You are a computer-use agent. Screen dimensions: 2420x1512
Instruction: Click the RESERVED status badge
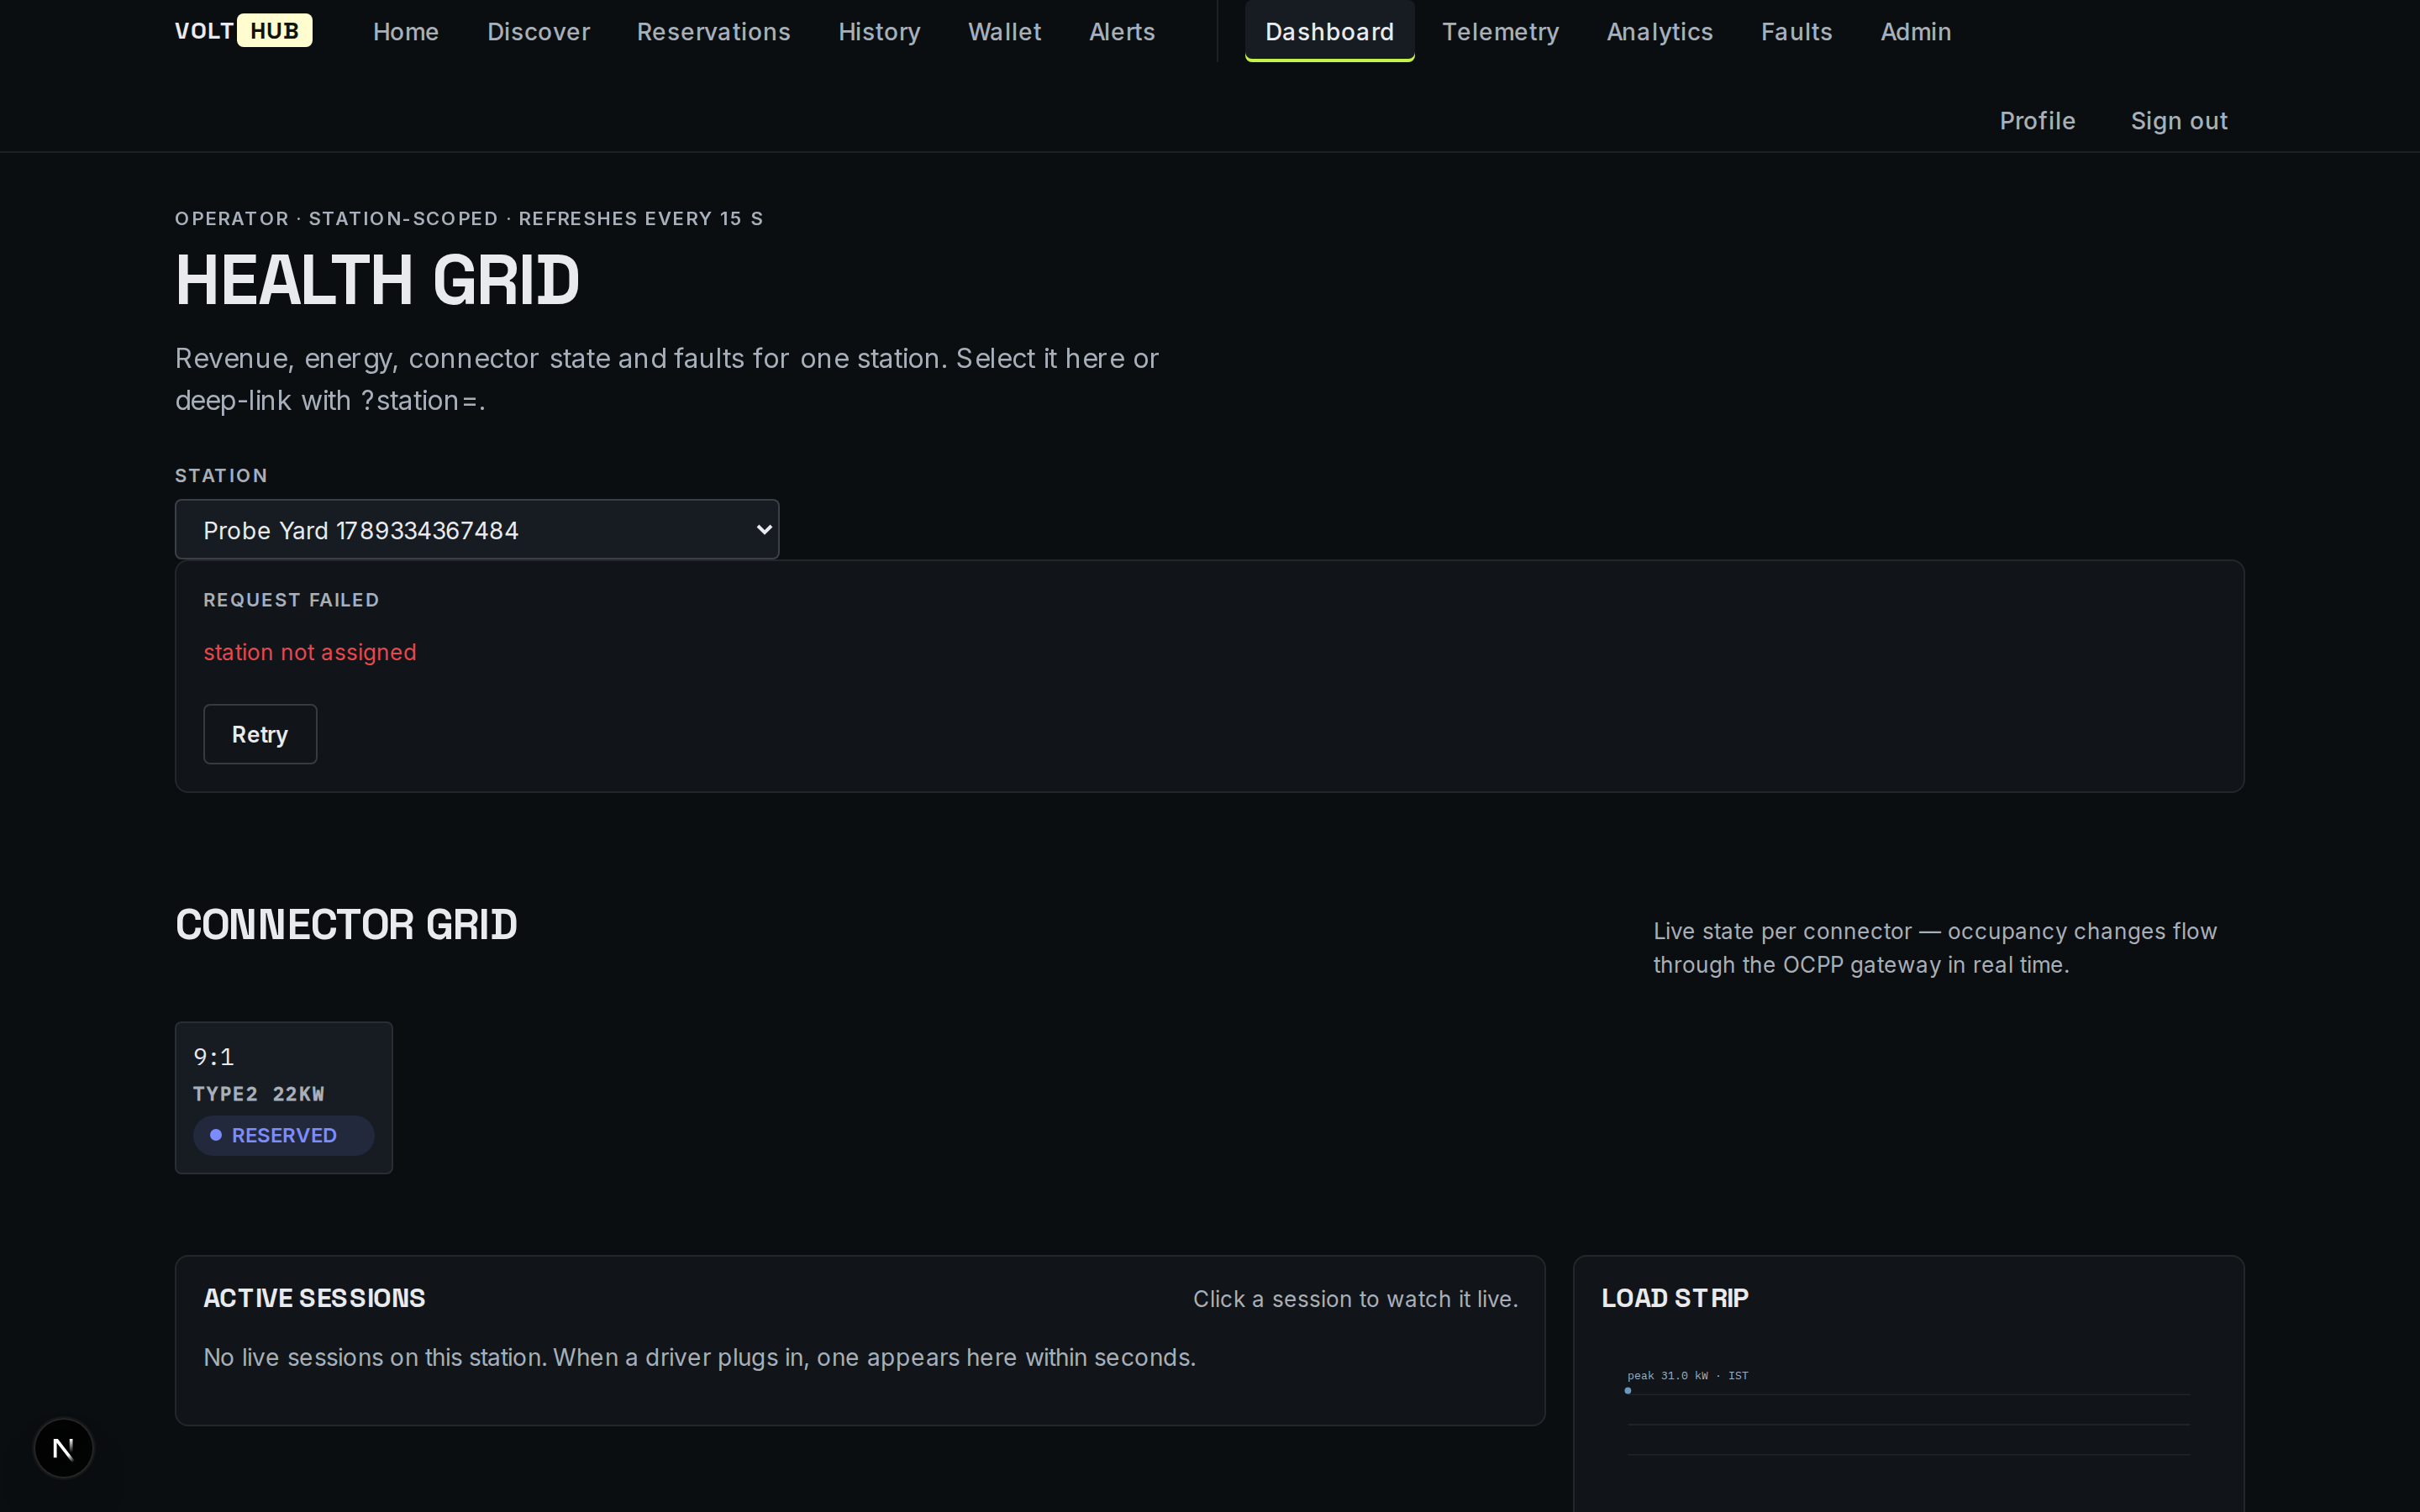tap(284, 1135)
